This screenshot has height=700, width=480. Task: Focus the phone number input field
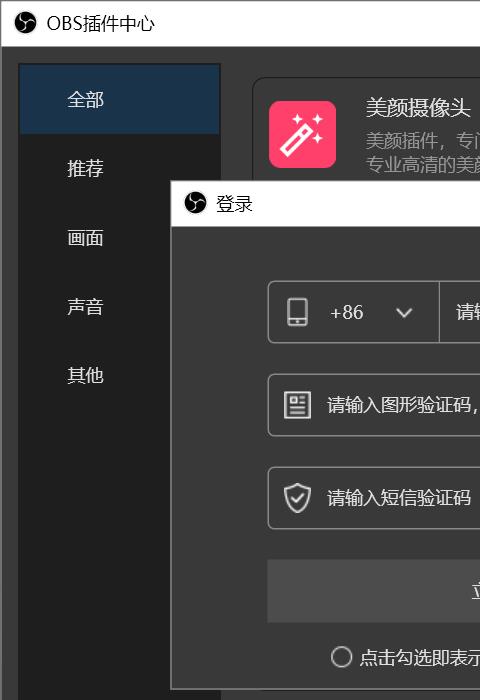(x=460, y=312)
